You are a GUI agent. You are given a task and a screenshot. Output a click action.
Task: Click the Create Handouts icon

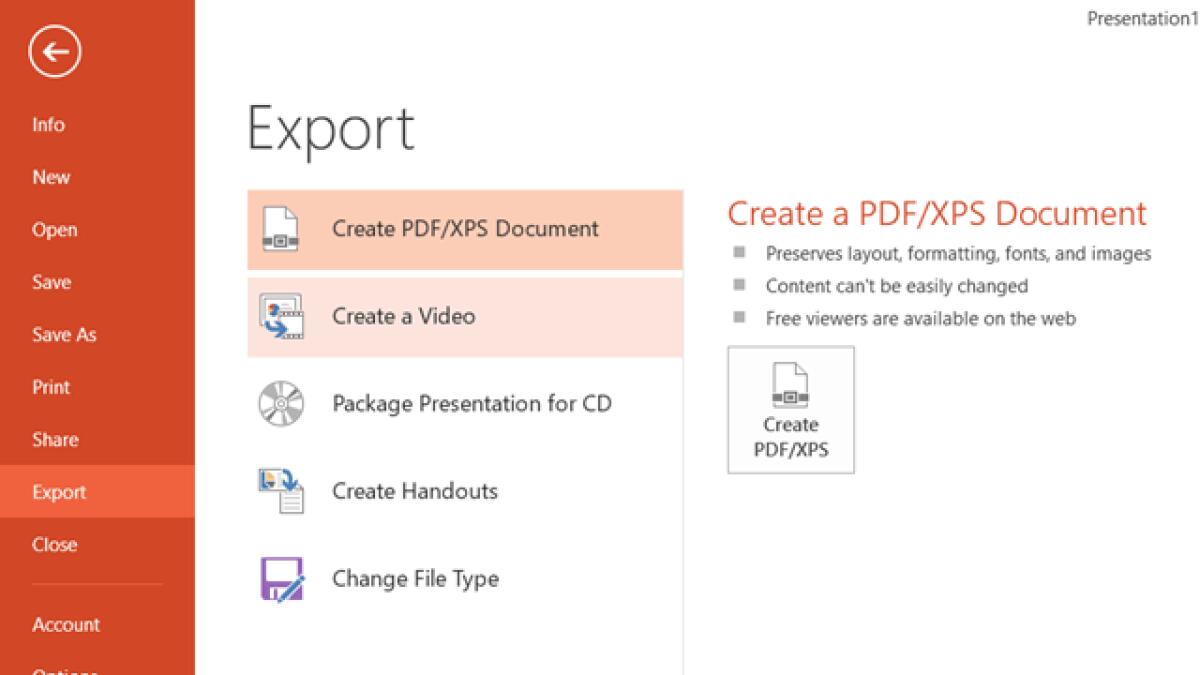[281, 491]
